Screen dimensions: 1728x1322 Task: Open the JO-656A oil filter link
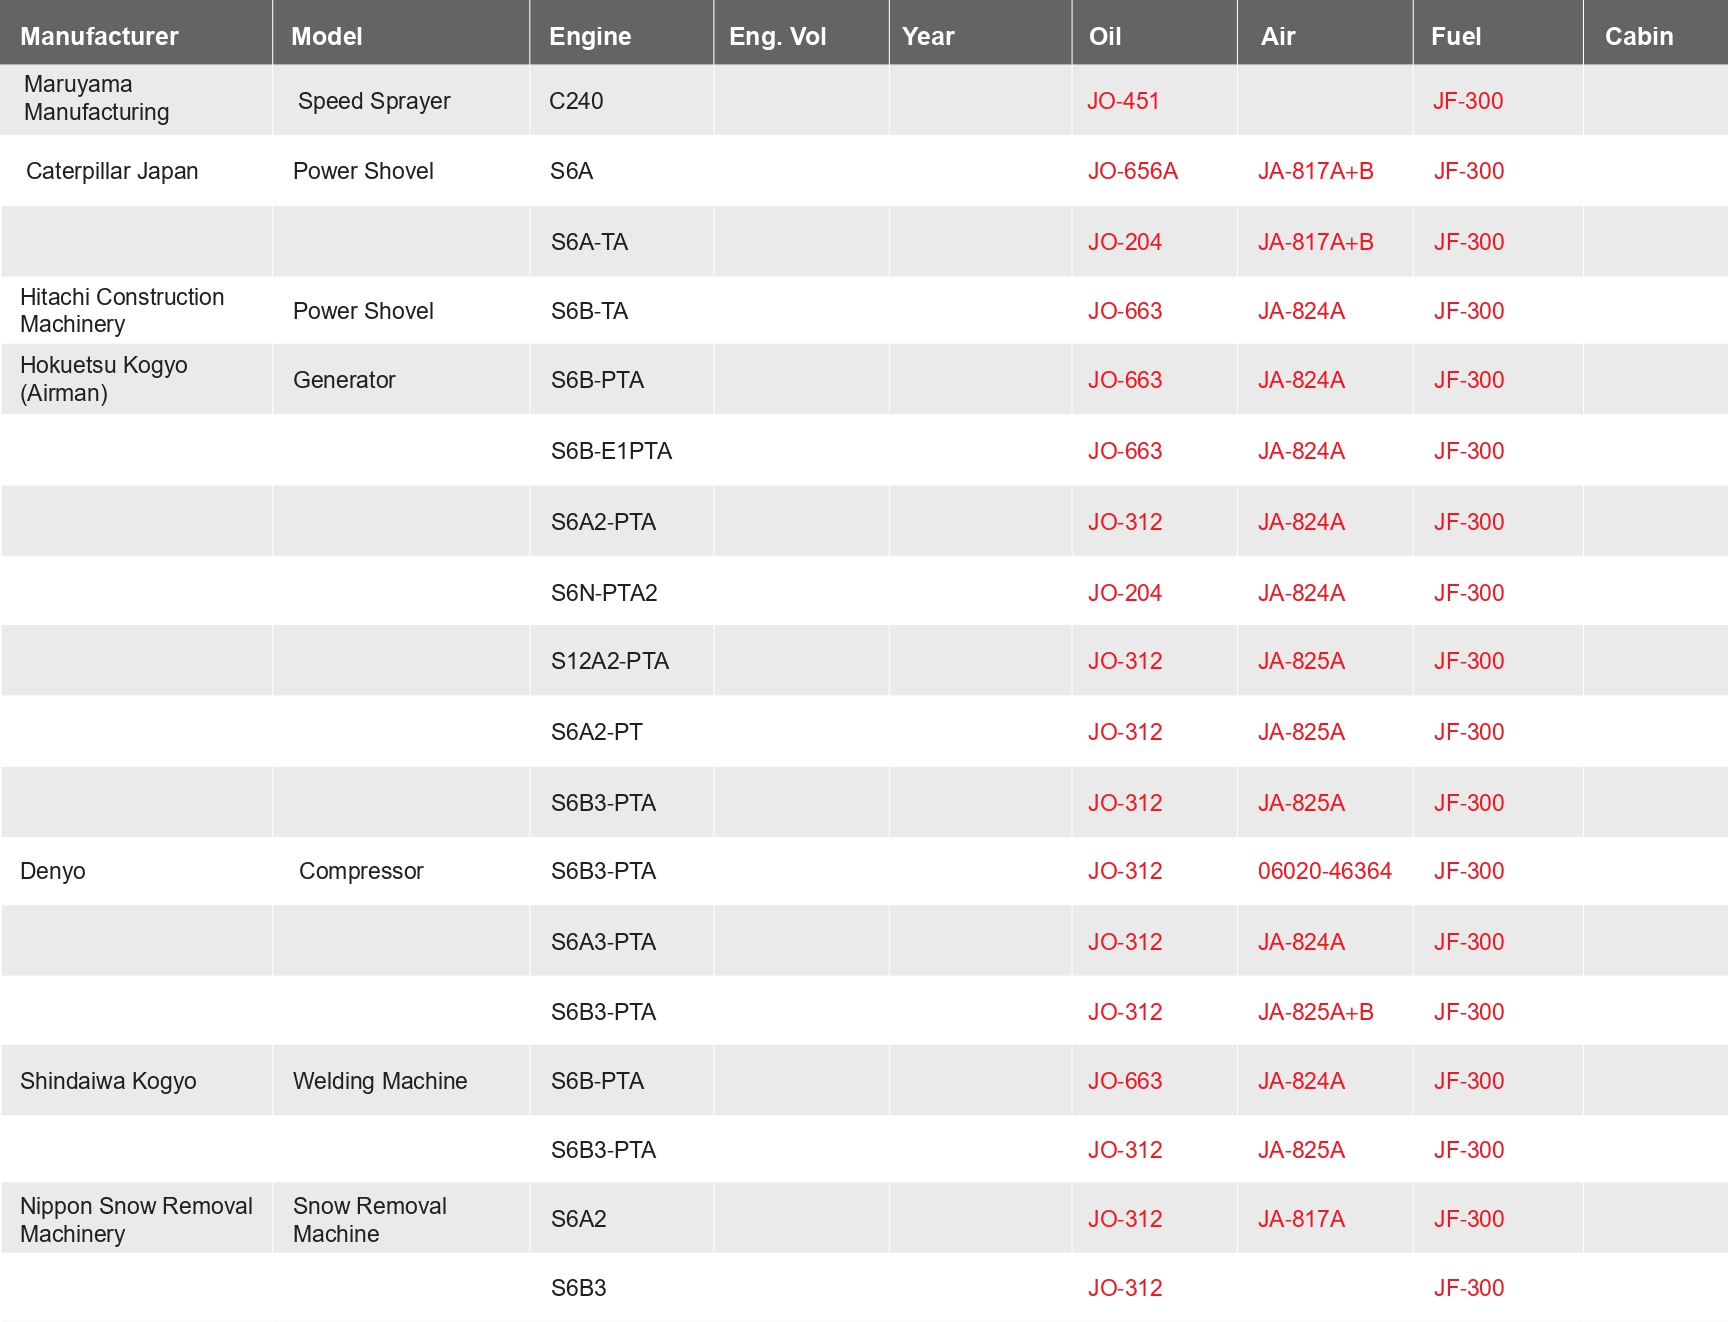point(1132,171)
